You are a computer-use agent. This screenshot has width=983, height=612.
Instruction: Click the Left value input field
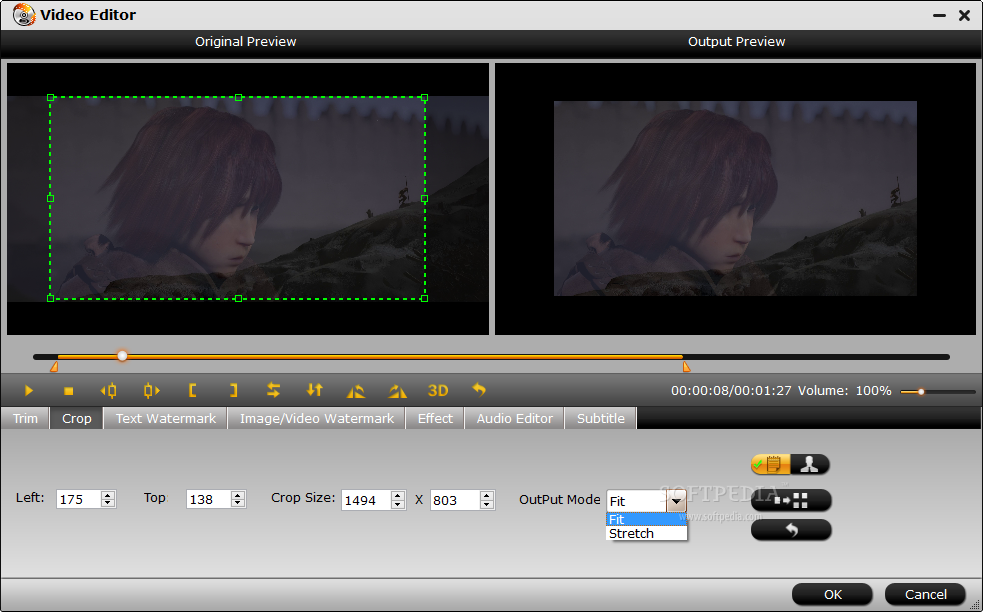[x=78, y=499]
